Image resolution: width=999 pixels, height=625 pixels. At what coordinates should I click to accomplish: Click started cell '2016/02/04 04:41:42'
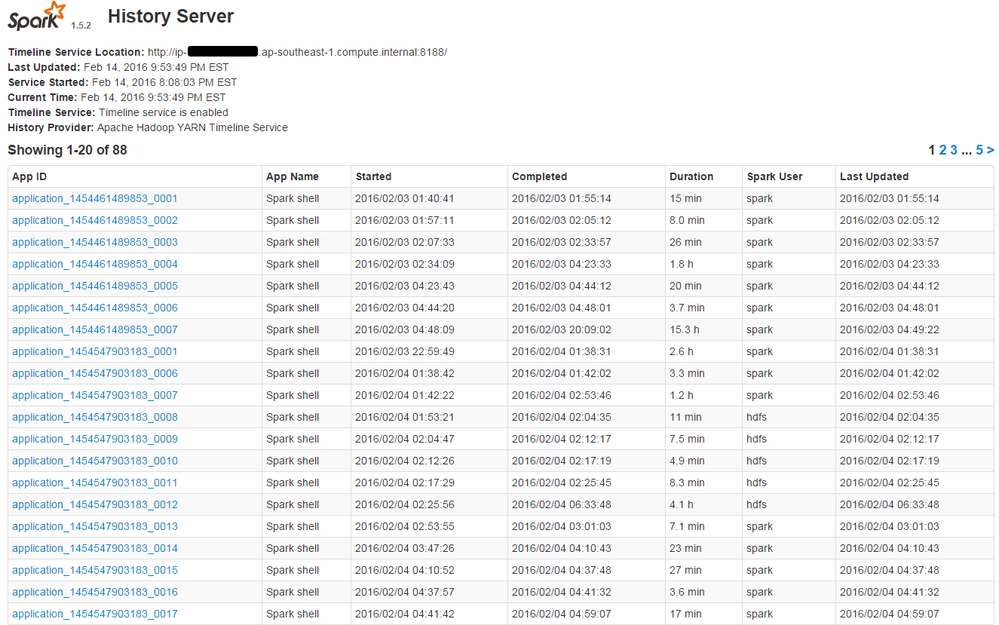(x=405, y=614)
